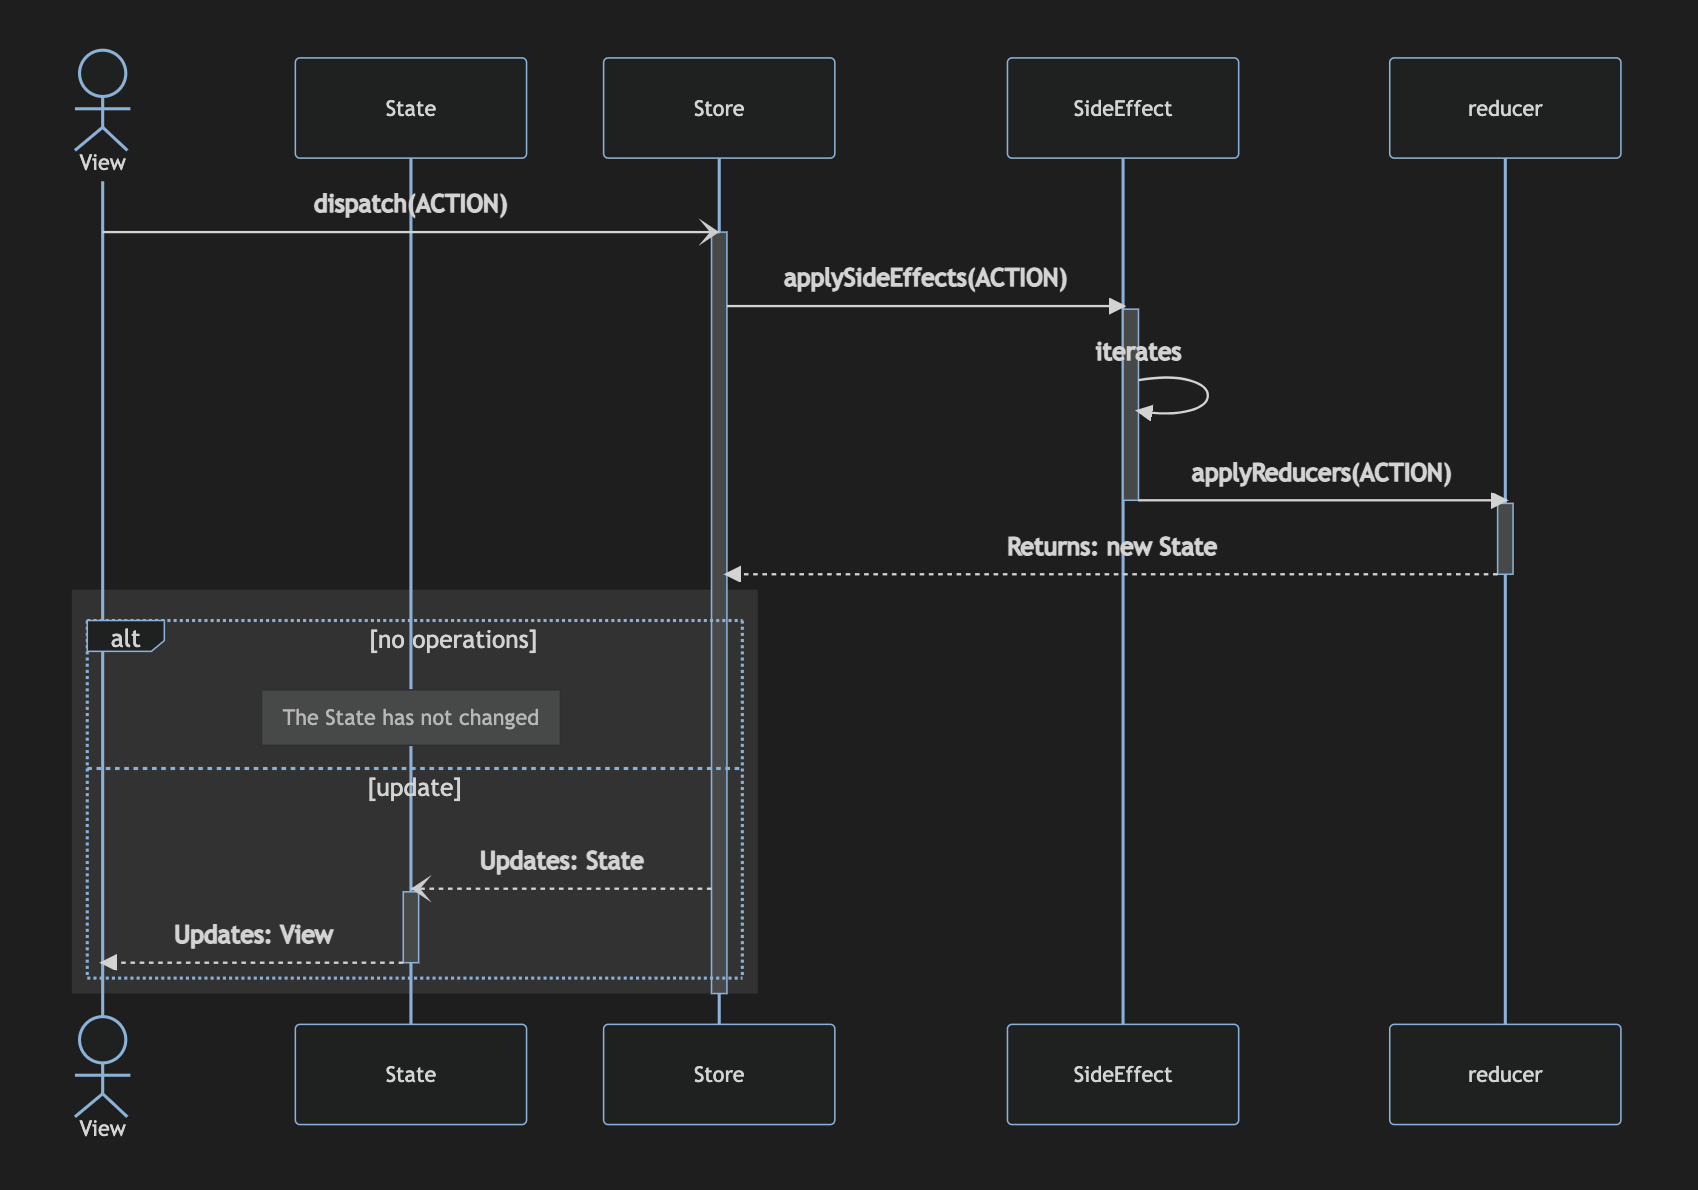
Task: Collapse the bottom reducer participant box
Action: click(1504, 1074)
